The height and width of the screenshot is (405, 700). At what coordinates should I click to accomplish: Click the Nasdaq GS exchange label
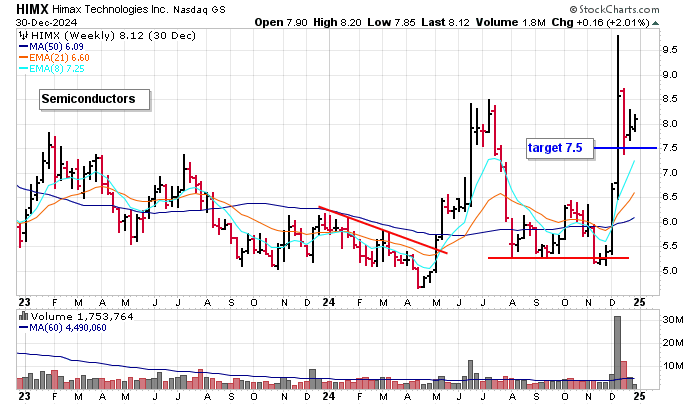(199, 9)
